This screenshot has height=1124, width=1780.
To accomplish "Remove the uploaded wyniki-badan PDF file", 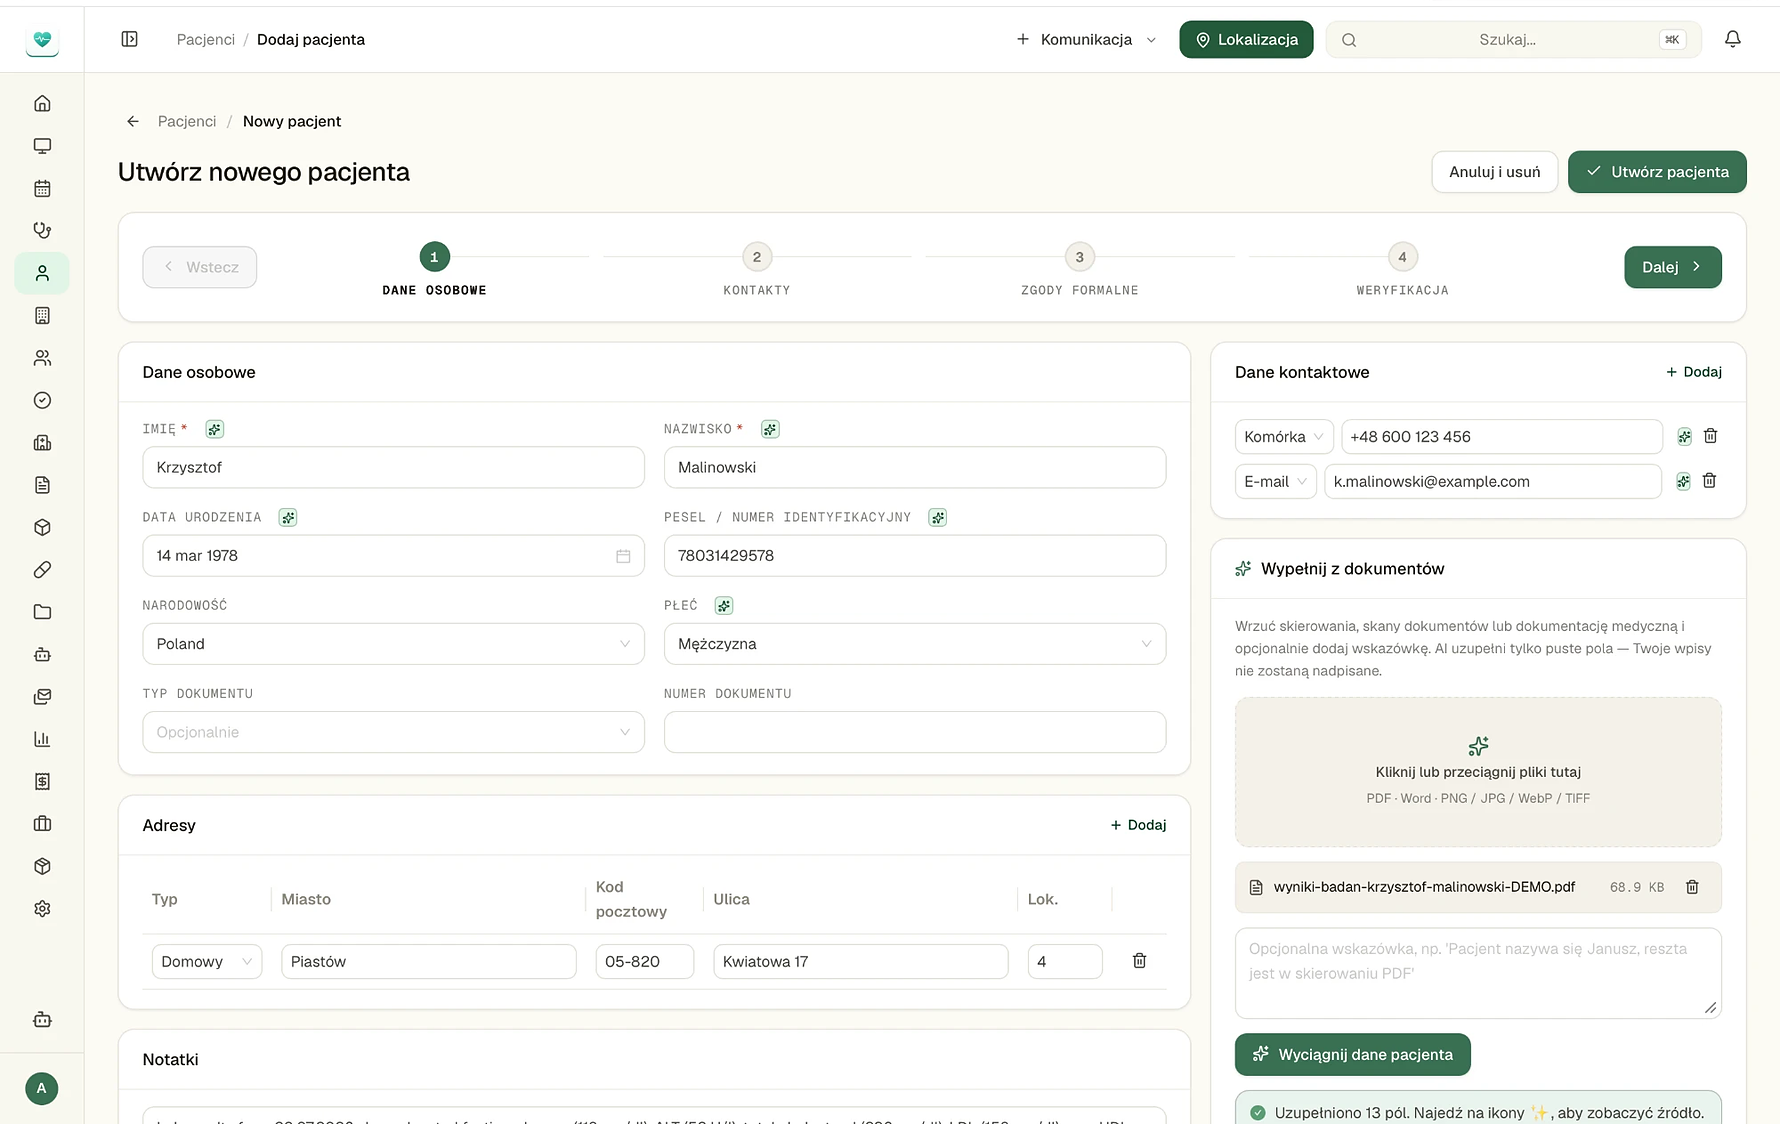I will pyautogui.click(x=1692, y=887).
